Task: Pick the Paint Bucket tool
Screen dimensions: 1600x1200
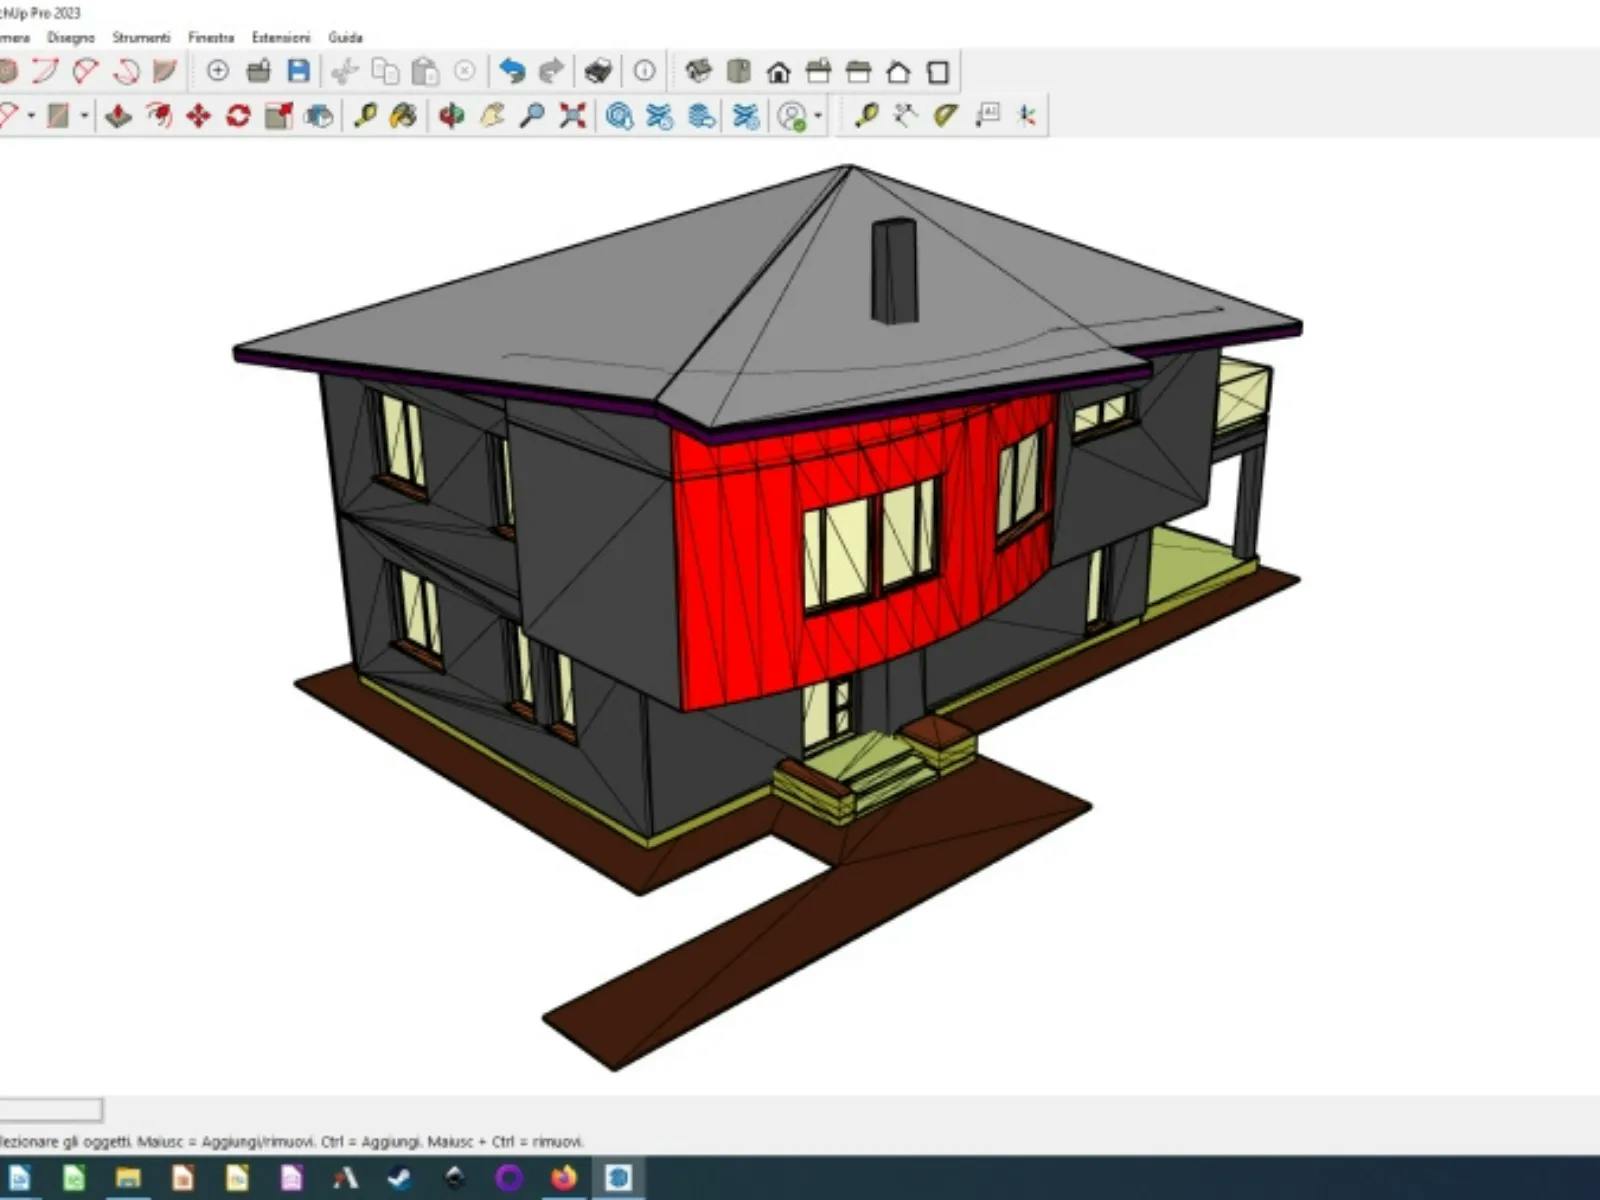Action: 403,116
